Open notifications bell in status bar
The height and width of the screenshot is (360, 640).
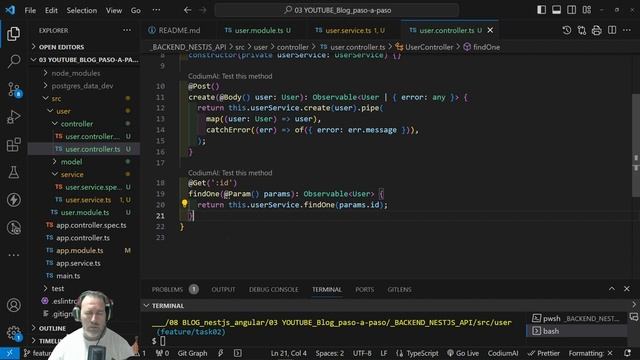(x=627, y=353)
